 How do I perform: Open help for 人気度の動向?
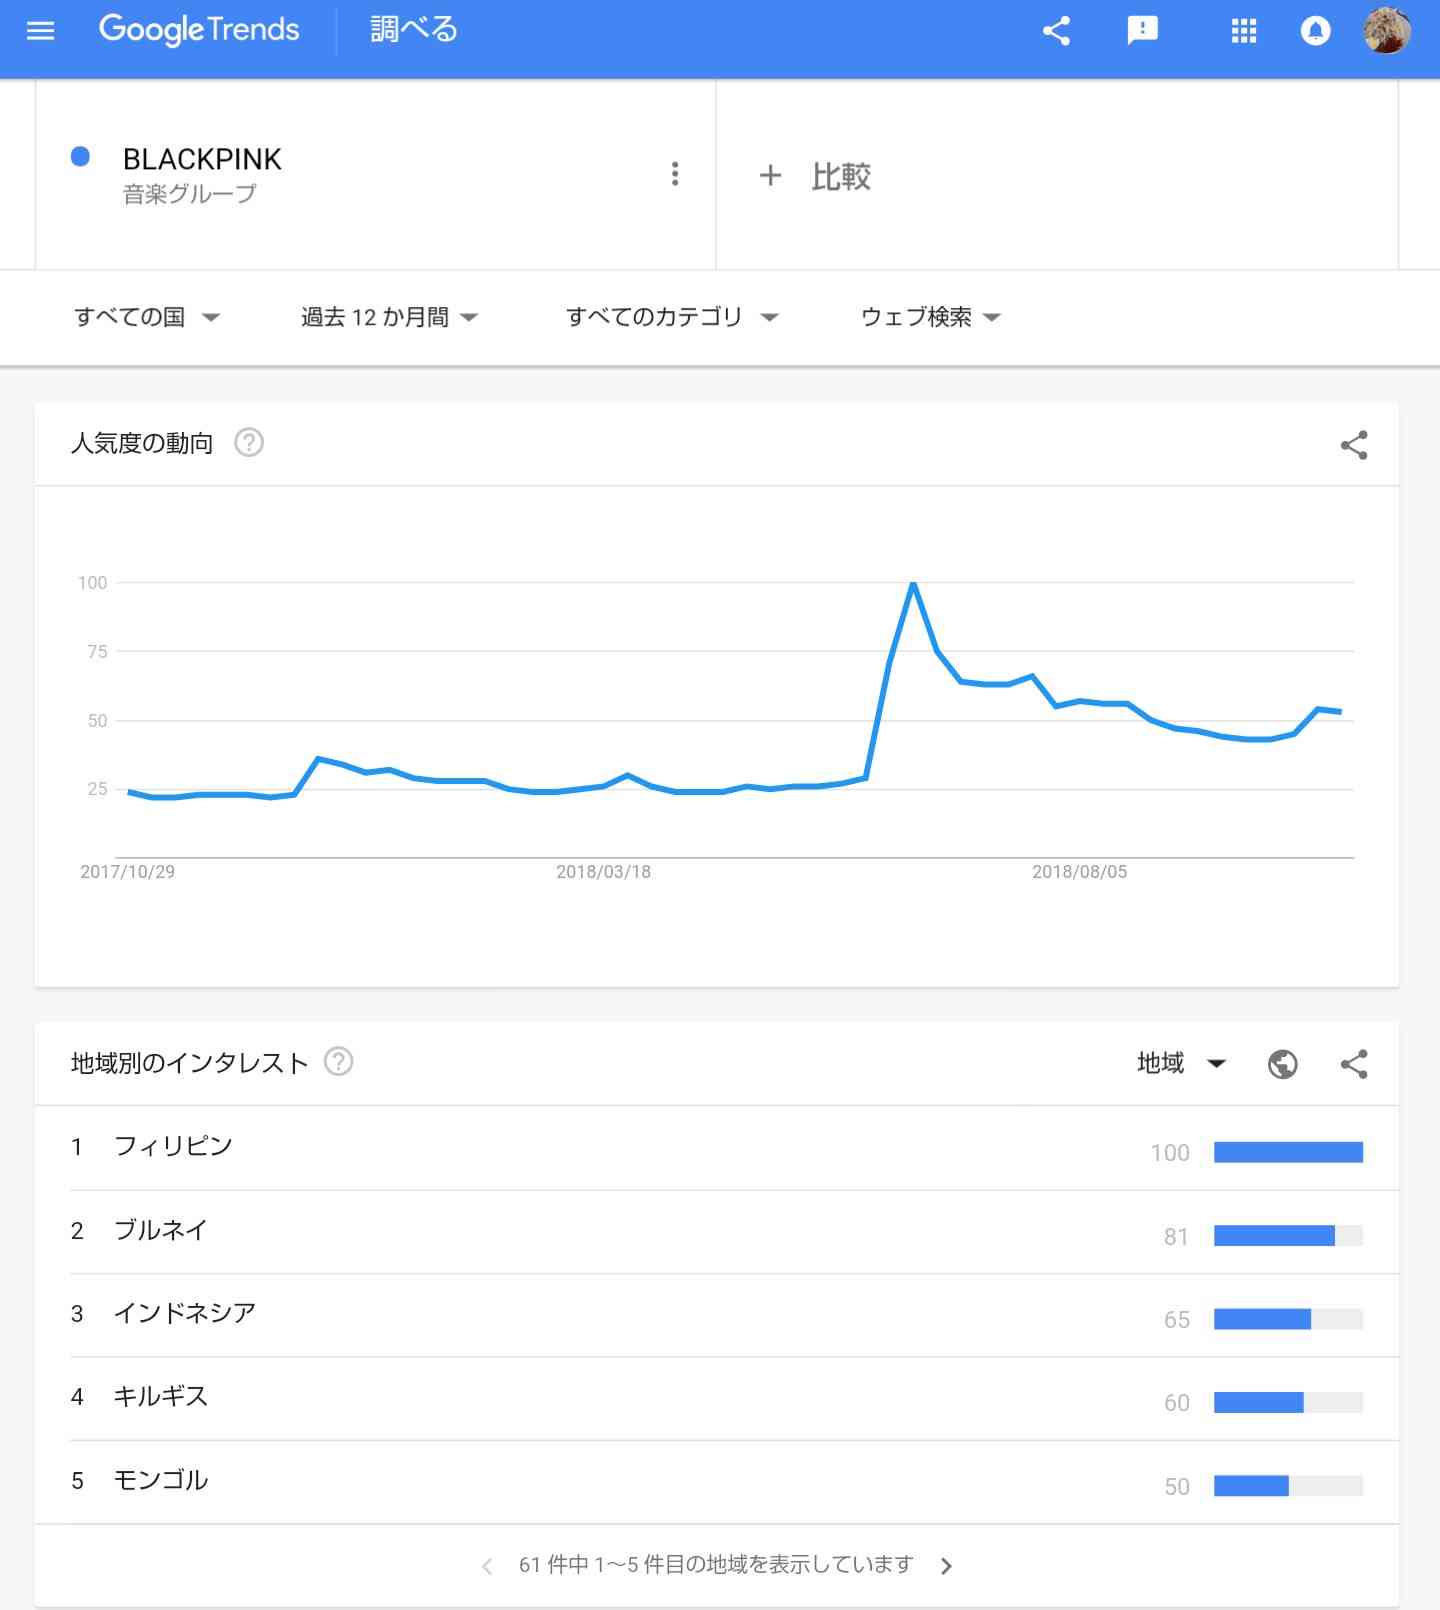249,442
